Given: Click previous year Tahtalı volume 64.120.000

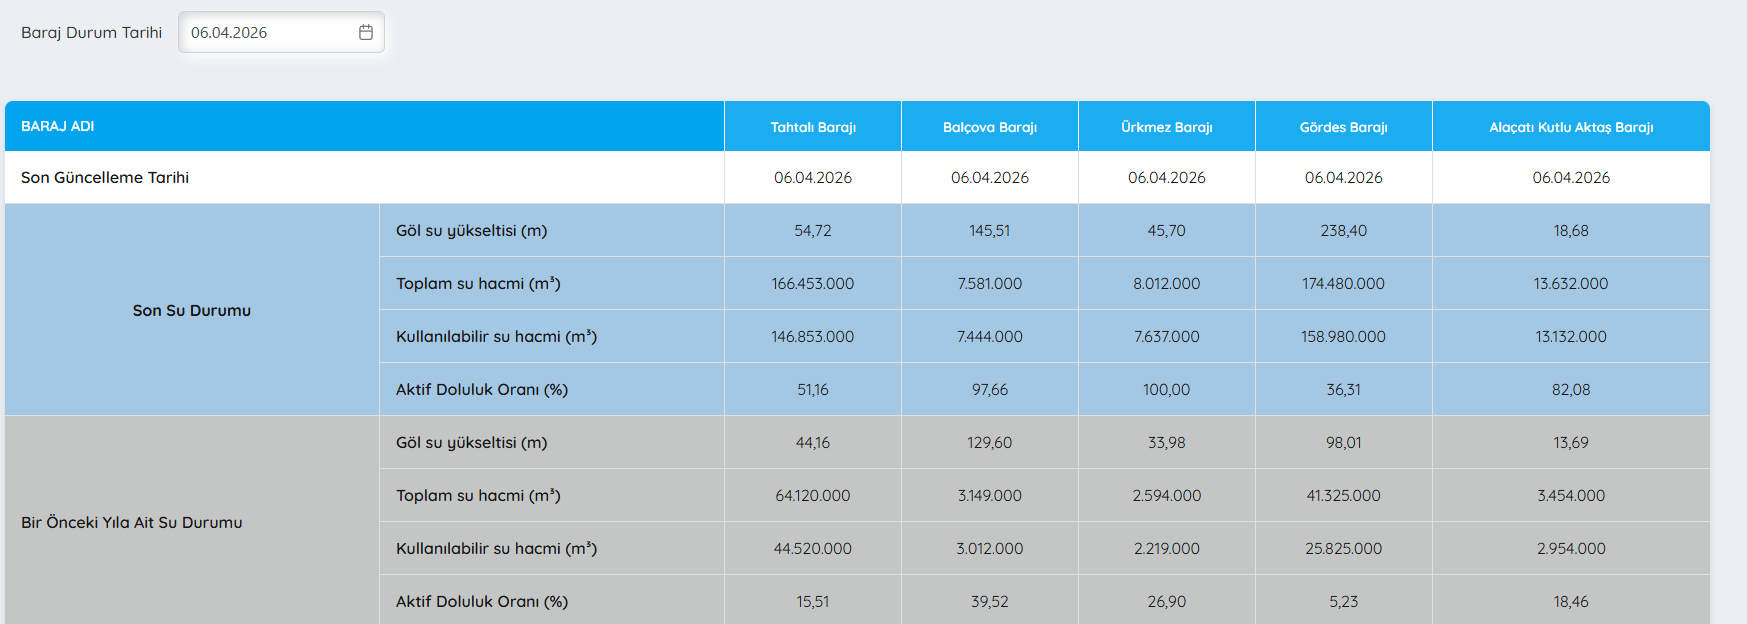Looking at the screenshot, I should point(812,496).
